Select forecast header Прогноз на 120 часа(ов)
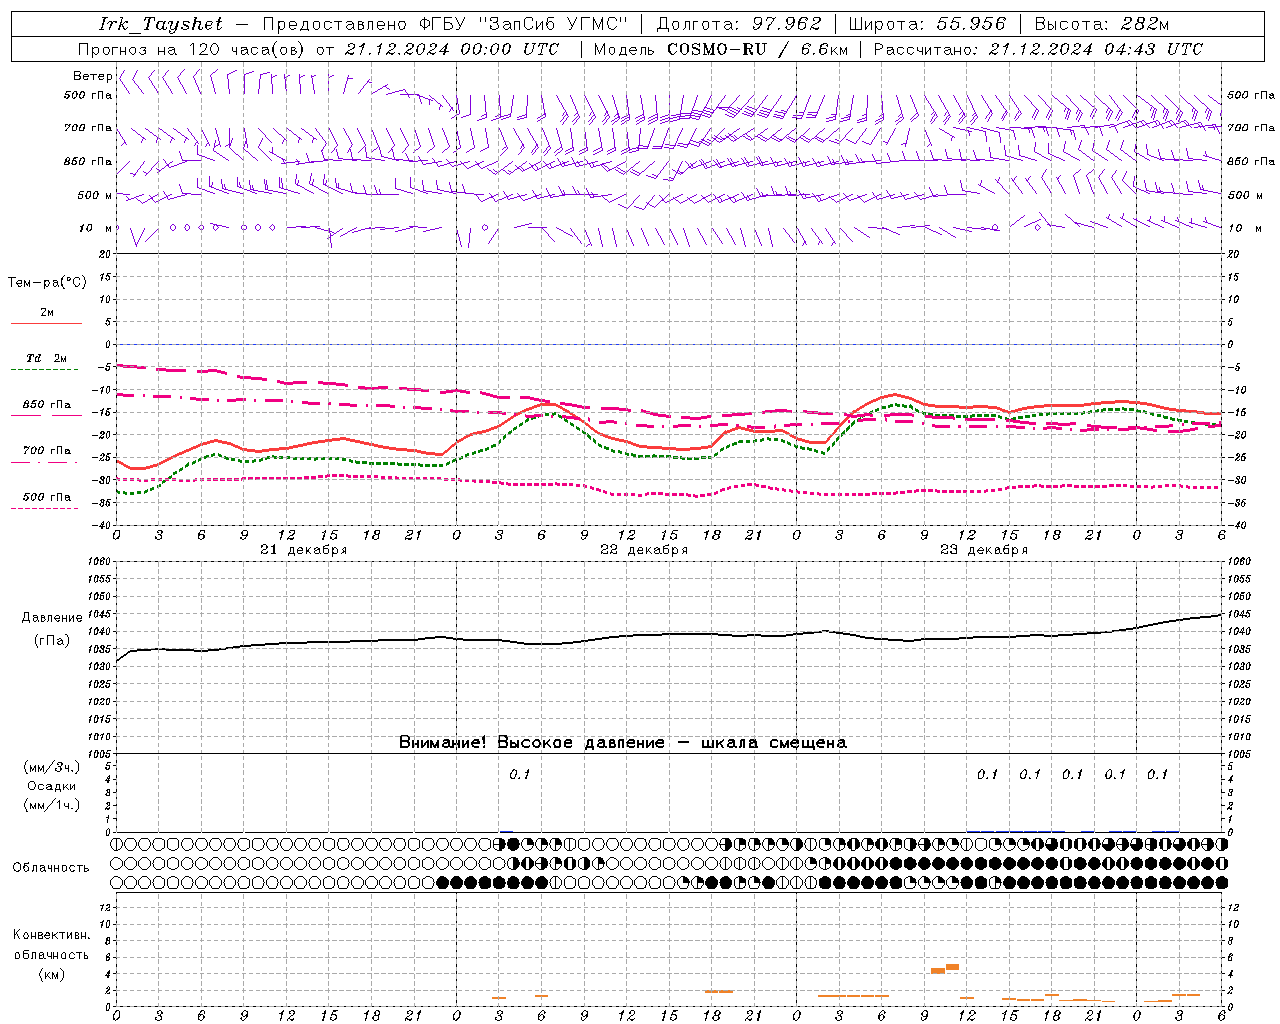The image size is (1280, 1024). [x=193, y=49]
